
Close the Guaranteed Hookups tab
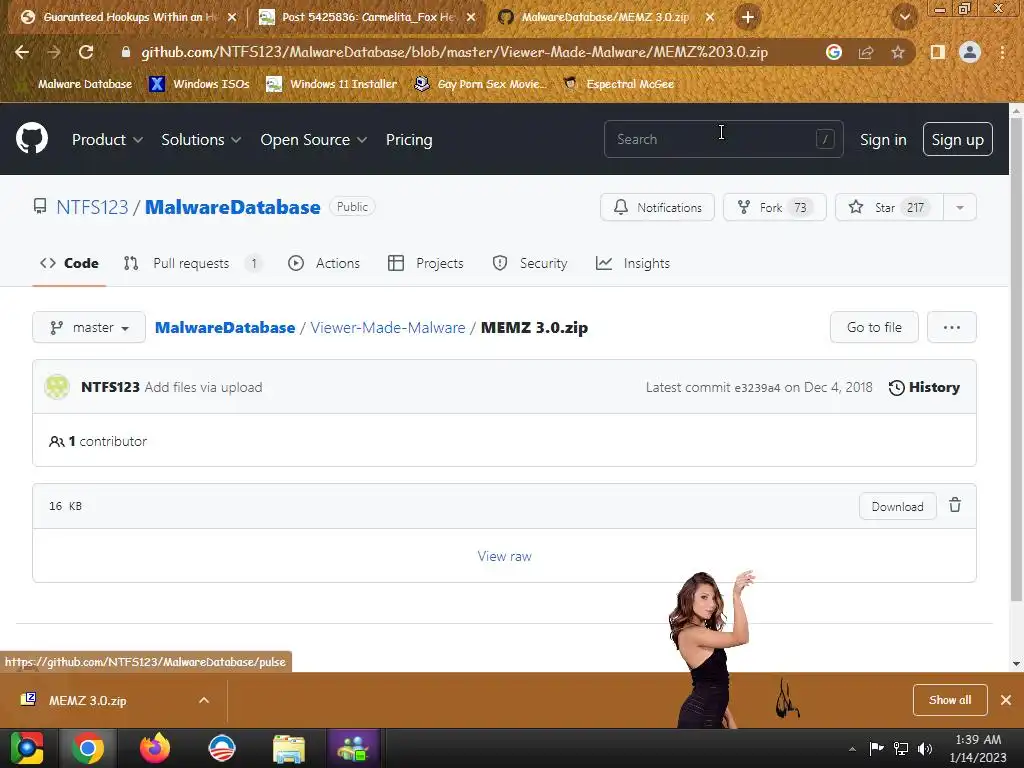(232, 18)
